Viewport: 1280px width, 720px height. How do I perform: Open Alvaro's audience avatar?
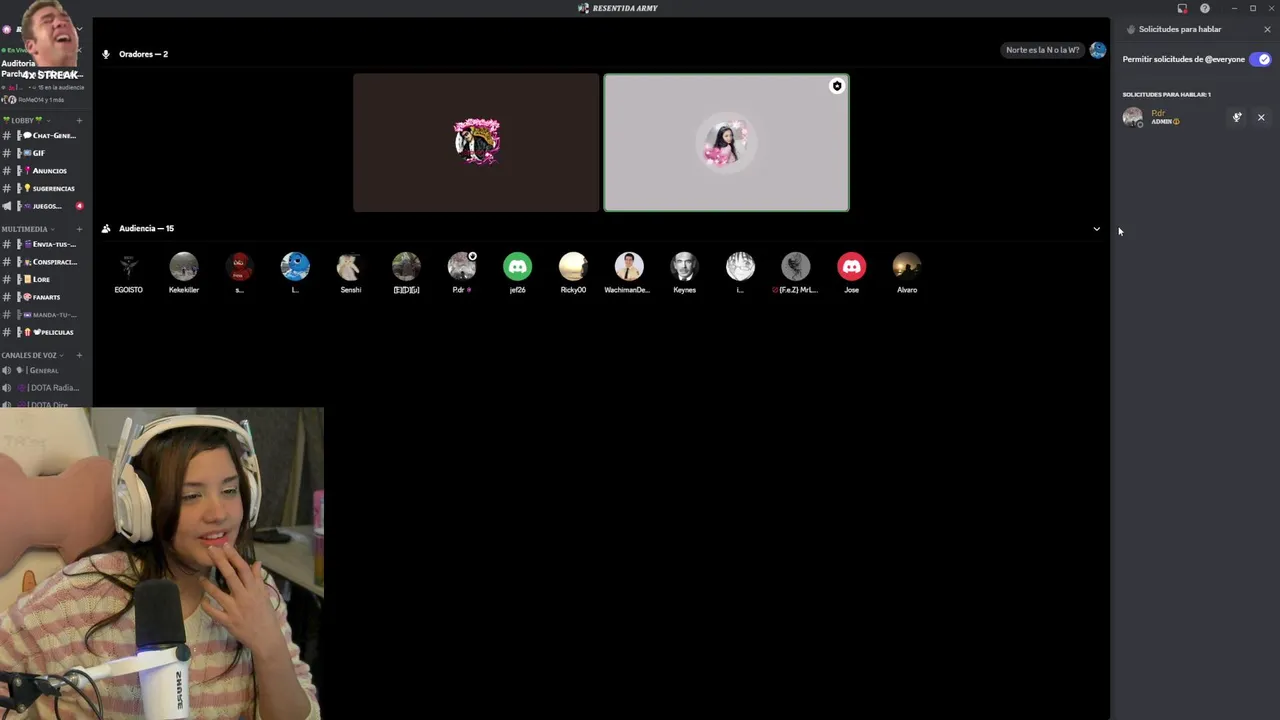907,266
